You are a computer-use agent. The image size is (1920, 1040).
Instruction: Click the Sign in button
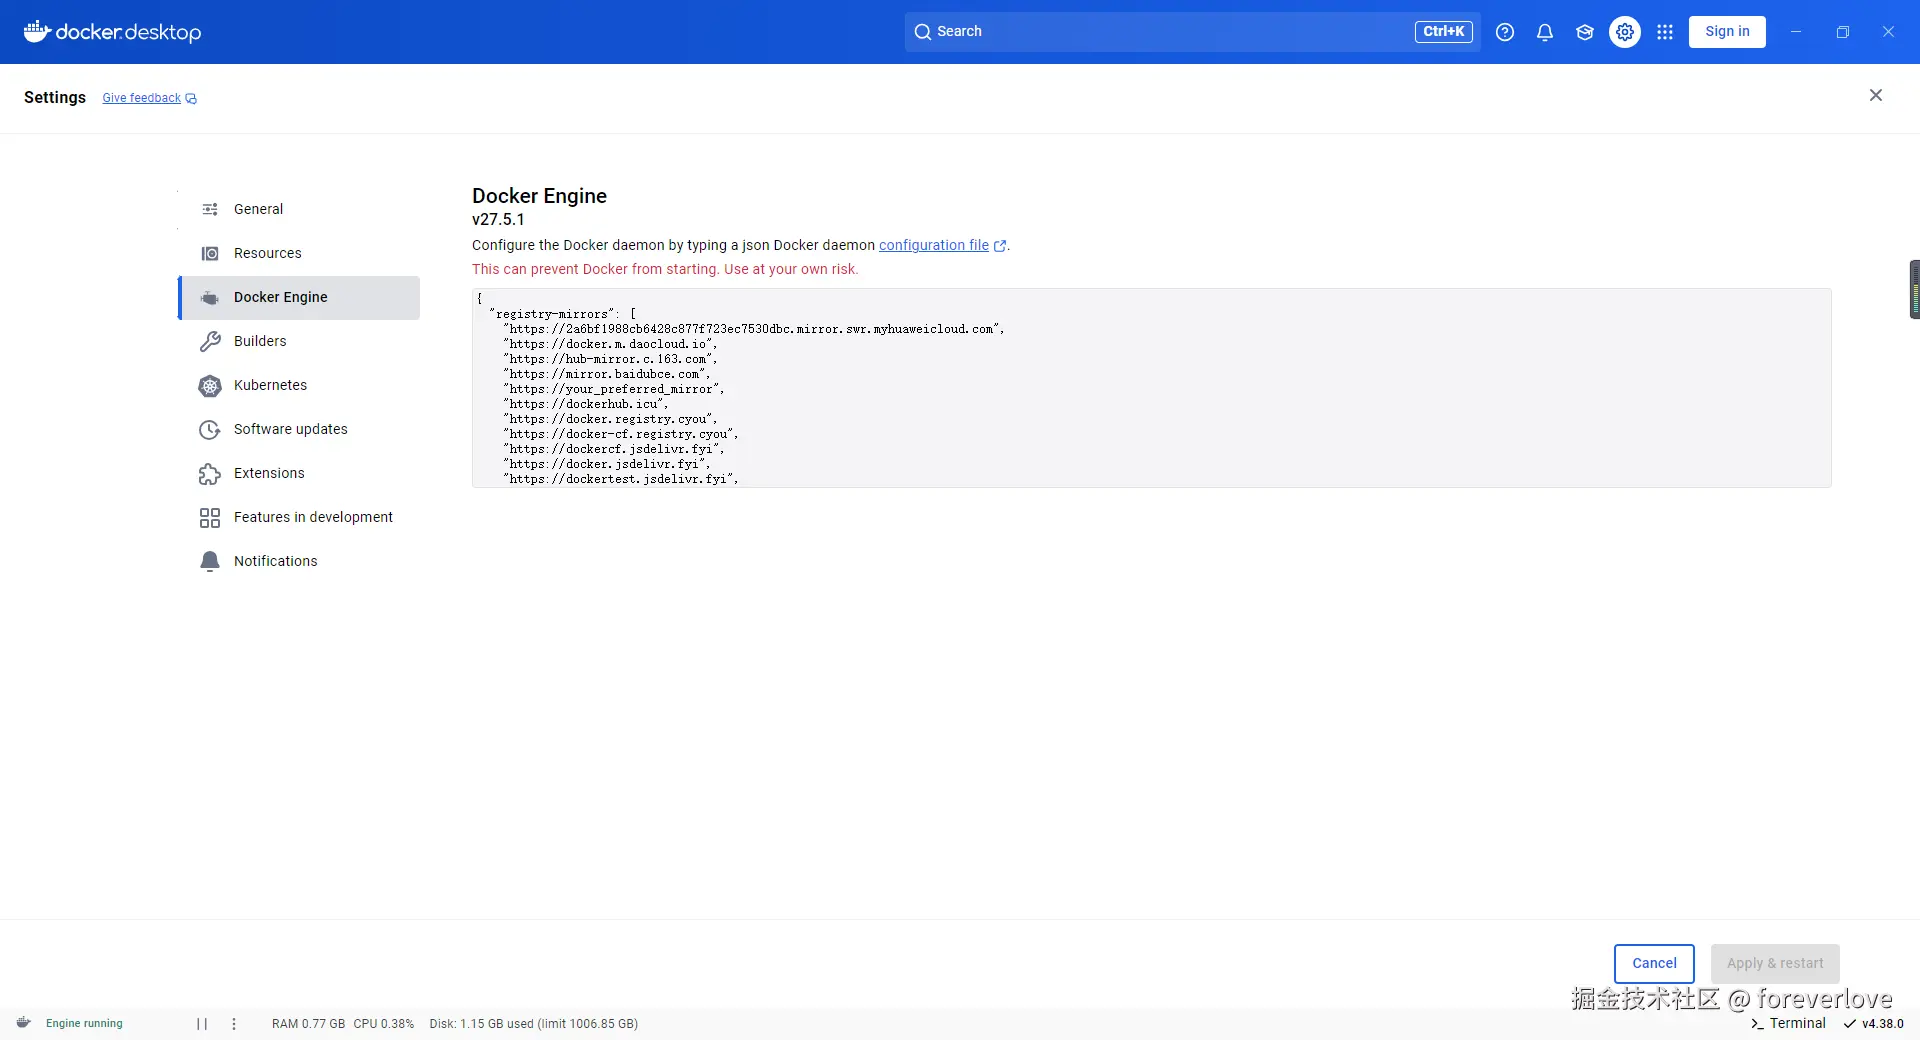coord(1727,31)
